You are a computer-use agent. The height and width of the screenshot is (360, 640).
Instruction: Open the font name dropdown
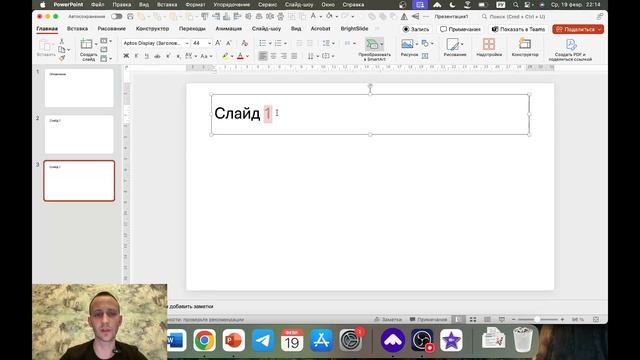[x=187, y=43]
